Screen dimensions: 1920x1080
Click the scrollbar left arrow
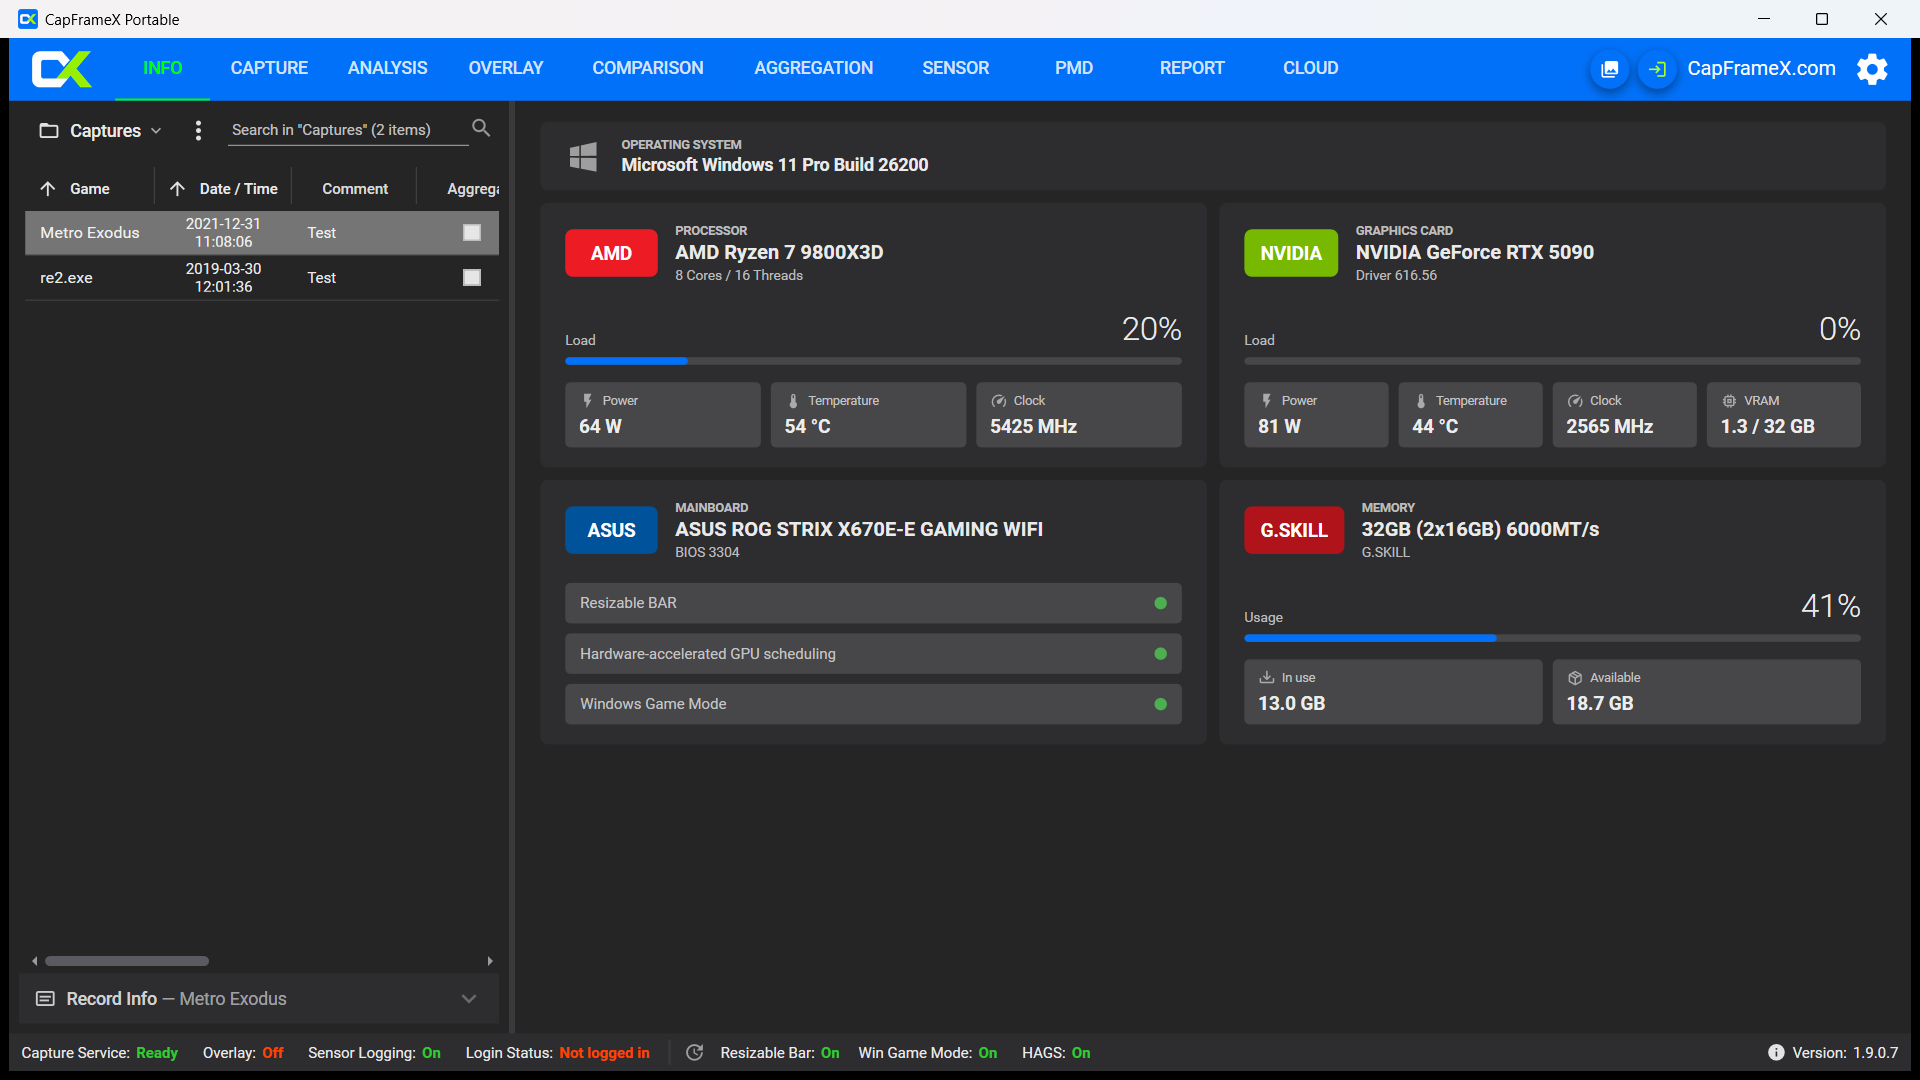(x=35, y=961)
